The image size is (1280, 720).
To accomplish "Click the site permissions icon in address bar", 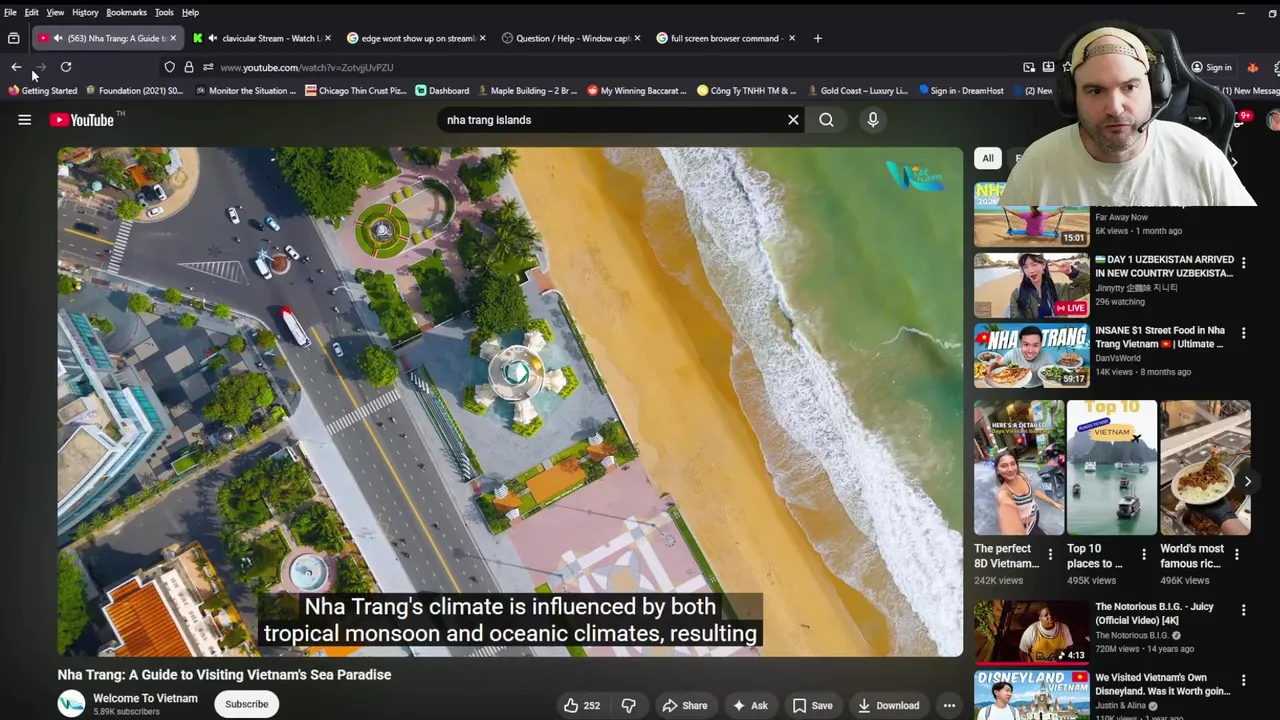I will coord(207,67).
